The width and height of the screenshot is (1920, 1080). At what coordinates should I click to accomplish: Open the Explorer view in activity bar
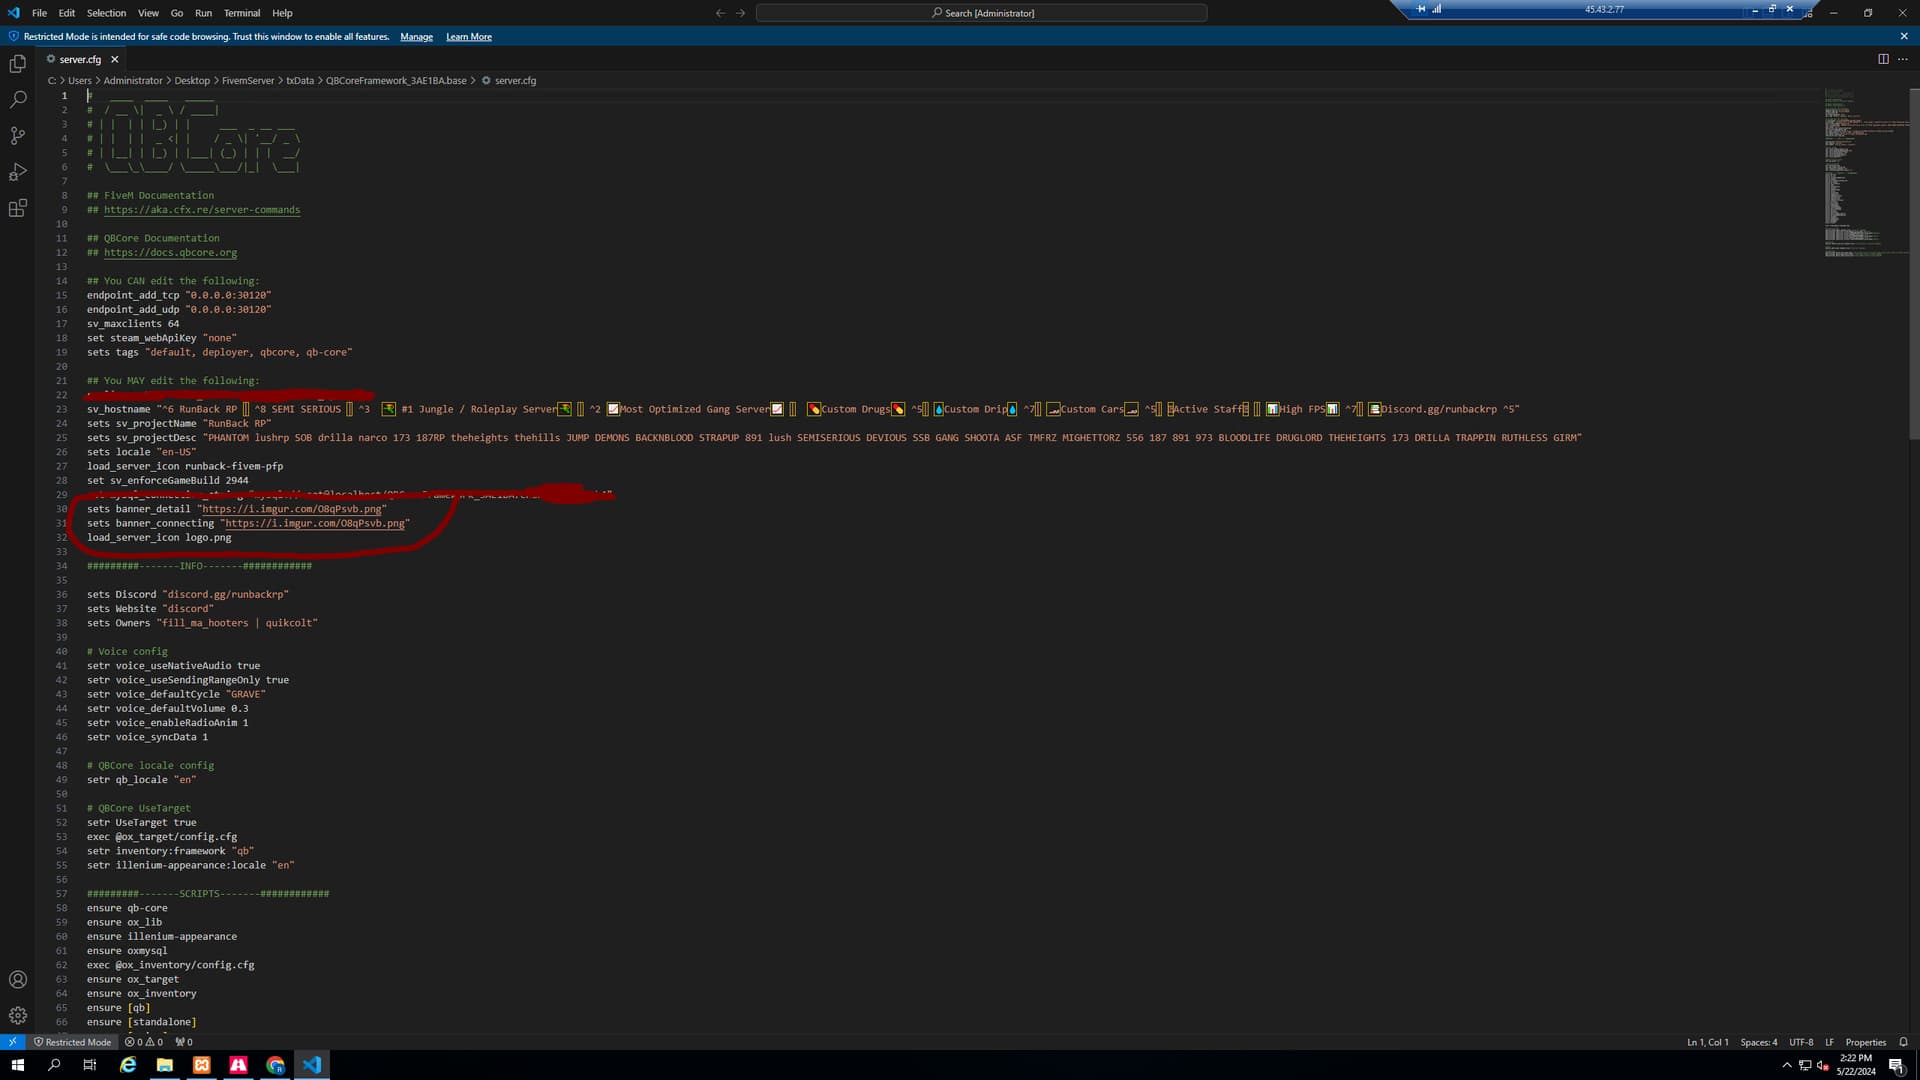click(x=18, y=64)
